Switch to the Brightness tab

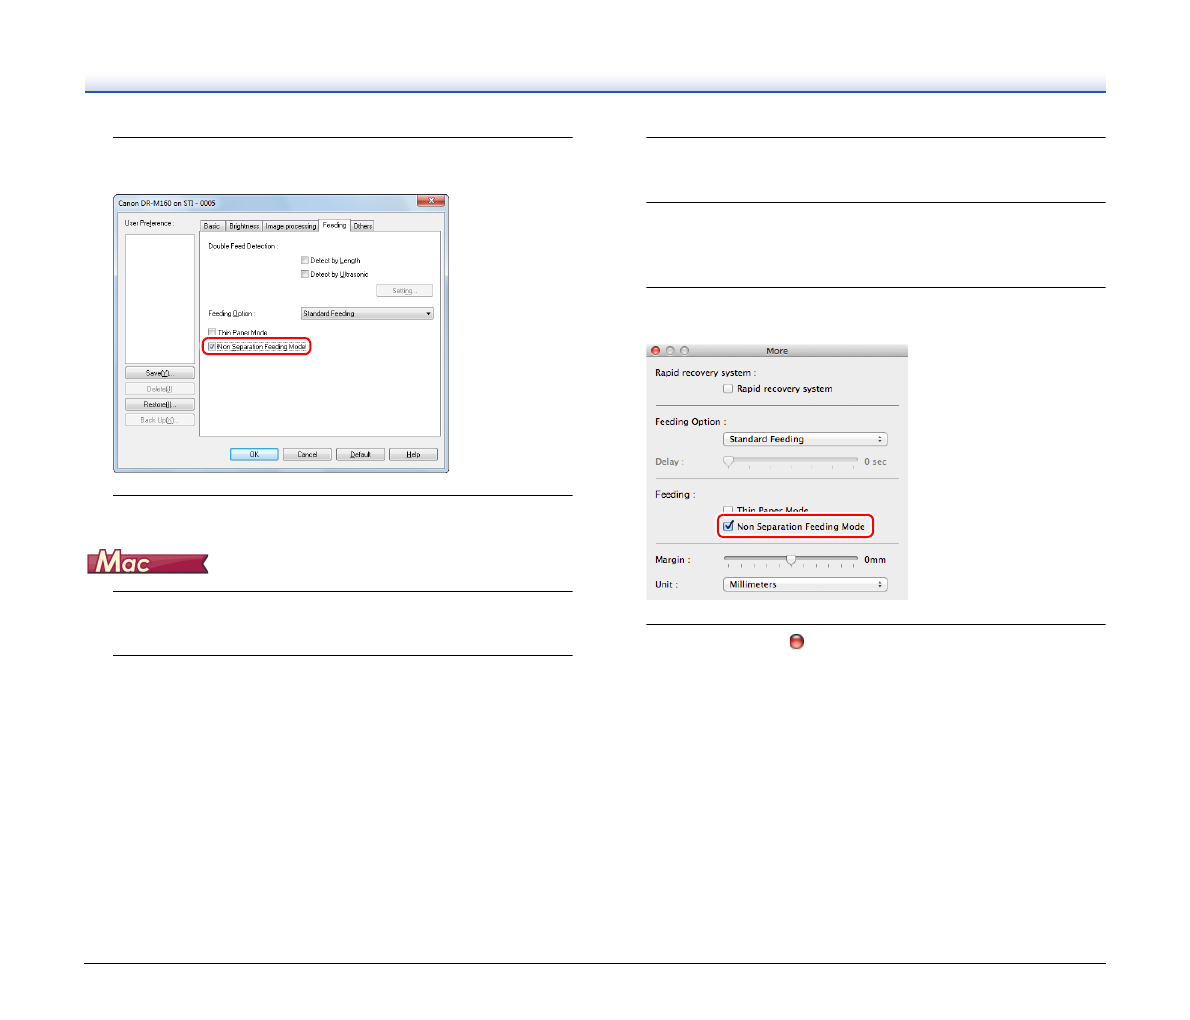244,226
